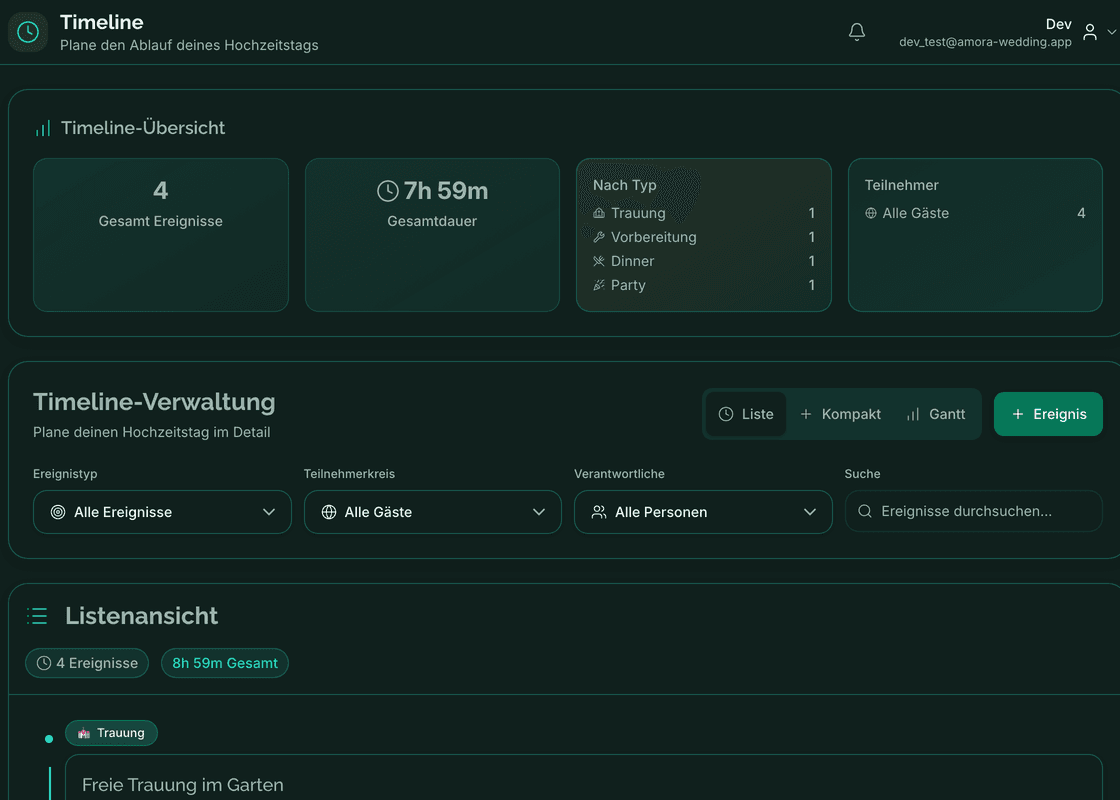
Task: Focus the Ereignisse durchsuchen search field
Action: pos(974,511)
